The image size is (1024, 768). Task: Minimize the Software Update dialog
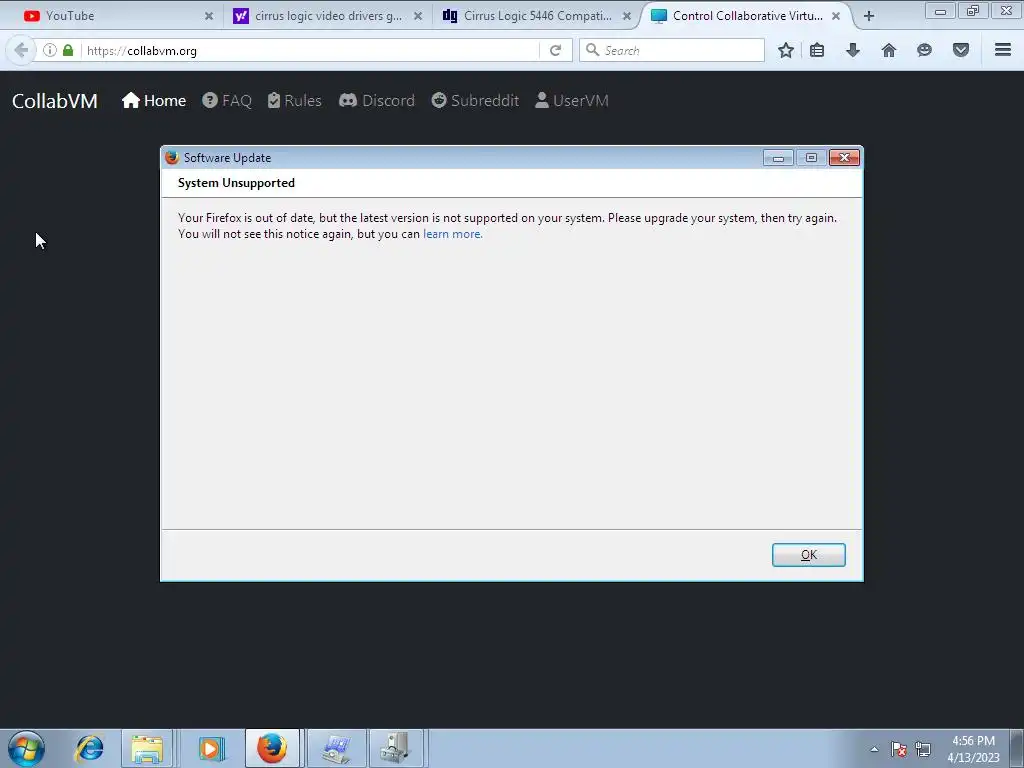(778, 158)
